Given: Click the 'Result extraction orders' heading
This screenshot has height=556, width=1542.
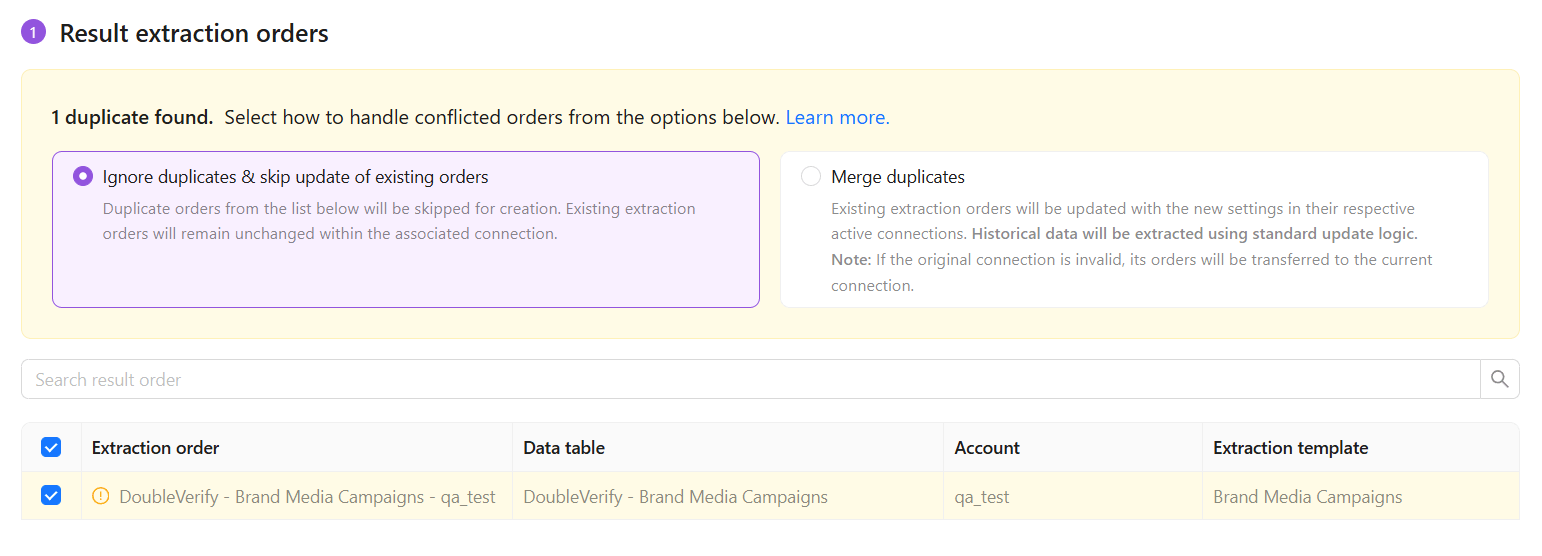Looking at the screenshot, I should point(194,33).
